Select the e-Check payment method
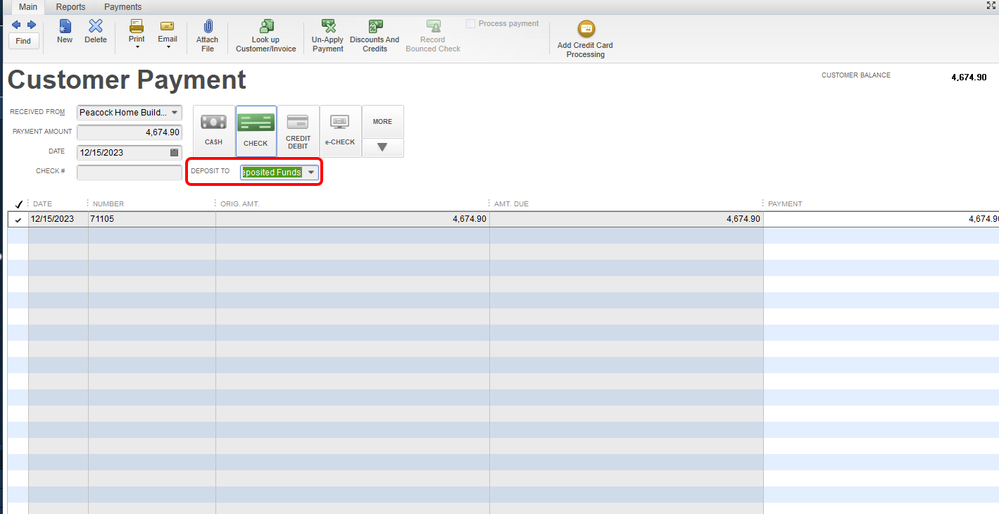This screenshot has width=999, height=514. coord(340,131)
